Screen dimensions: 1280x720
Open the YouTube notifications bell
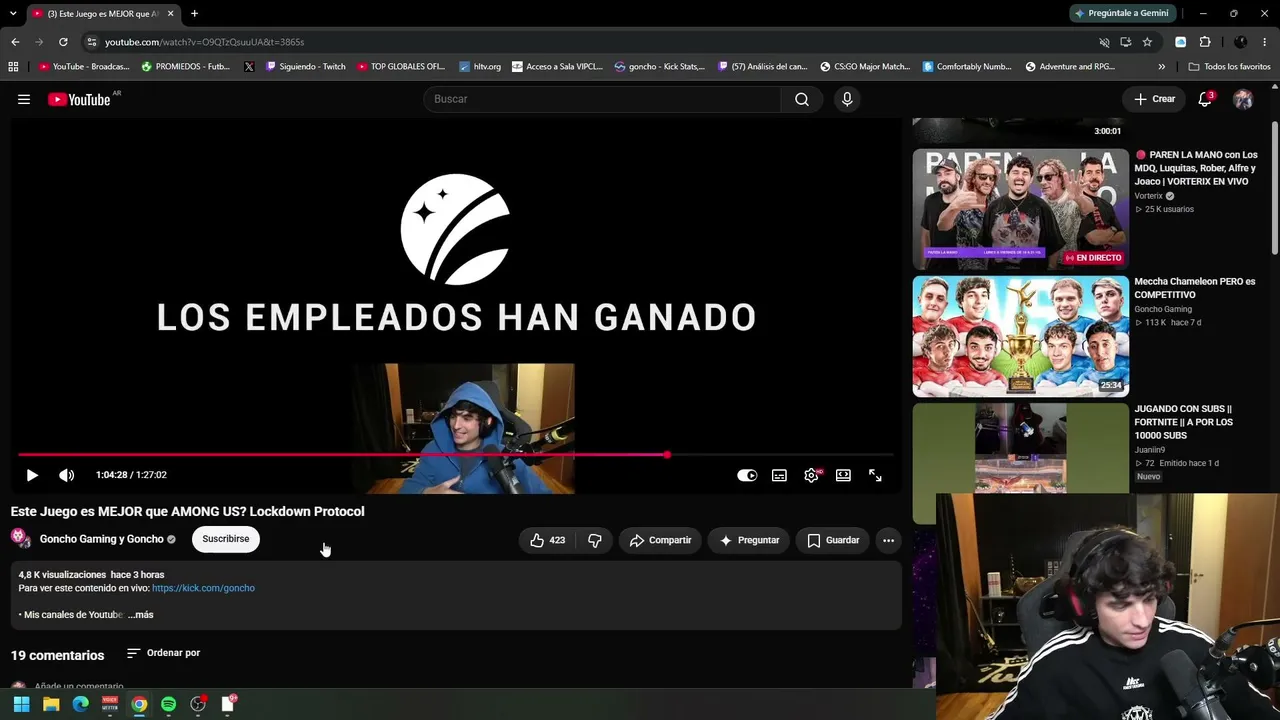coord(1205,99)
